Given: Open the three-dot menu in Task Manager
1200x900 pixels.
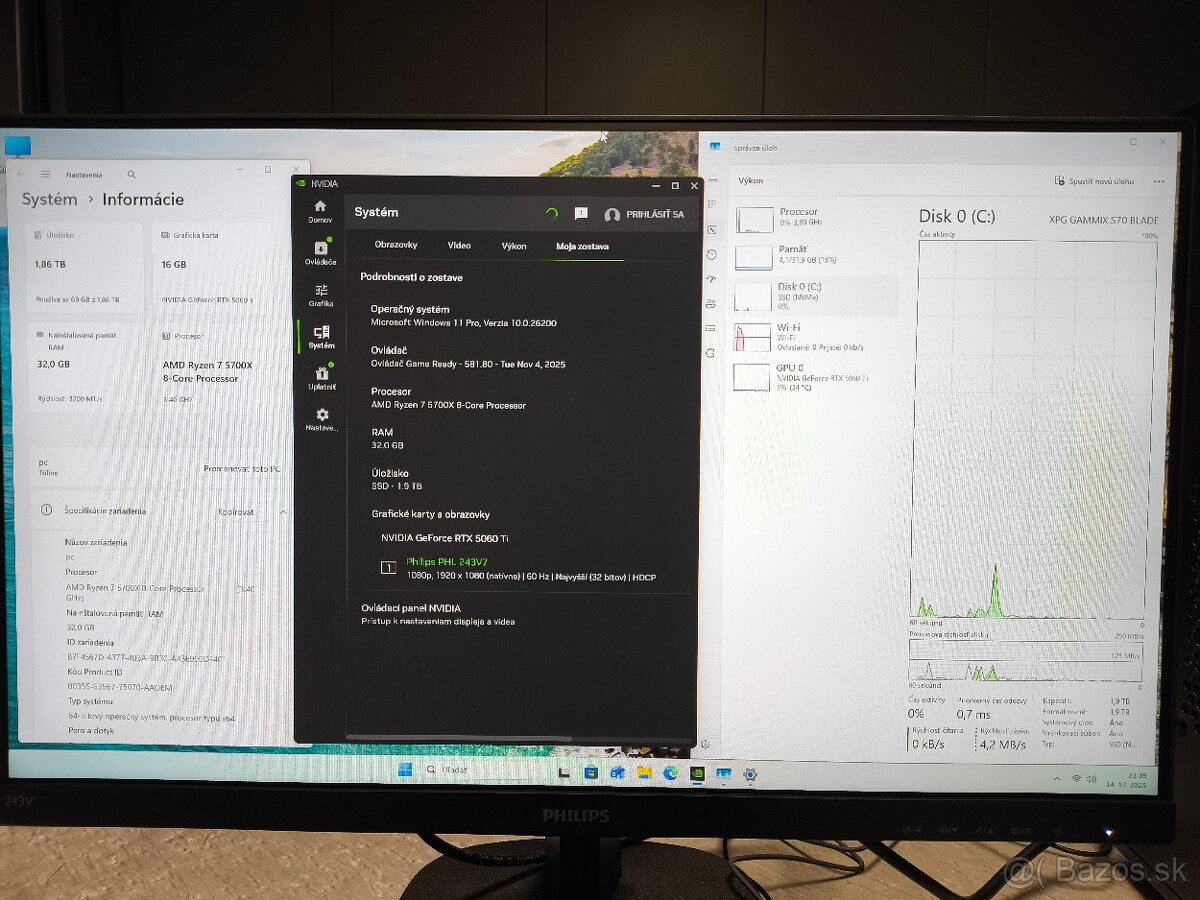Looking at the screenshot, I should pos(1158,180).
